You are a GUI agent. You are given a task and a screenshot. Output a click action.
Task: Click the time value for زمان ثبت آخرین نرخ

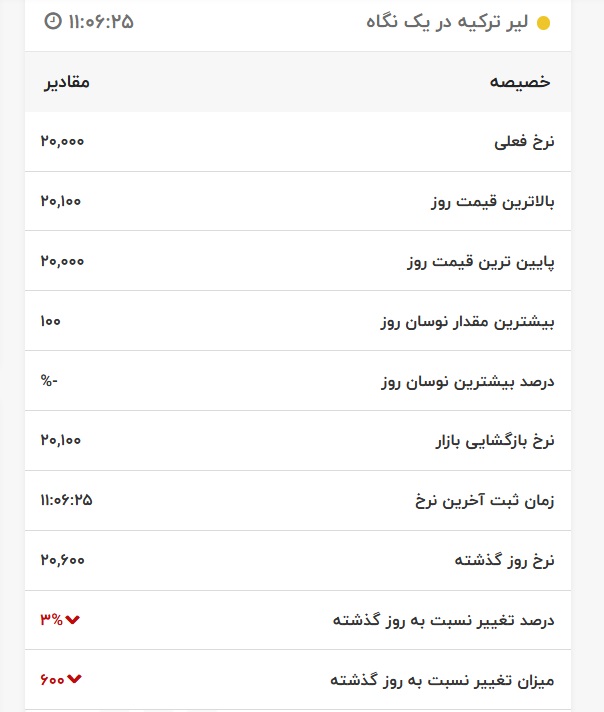[66, 500]
